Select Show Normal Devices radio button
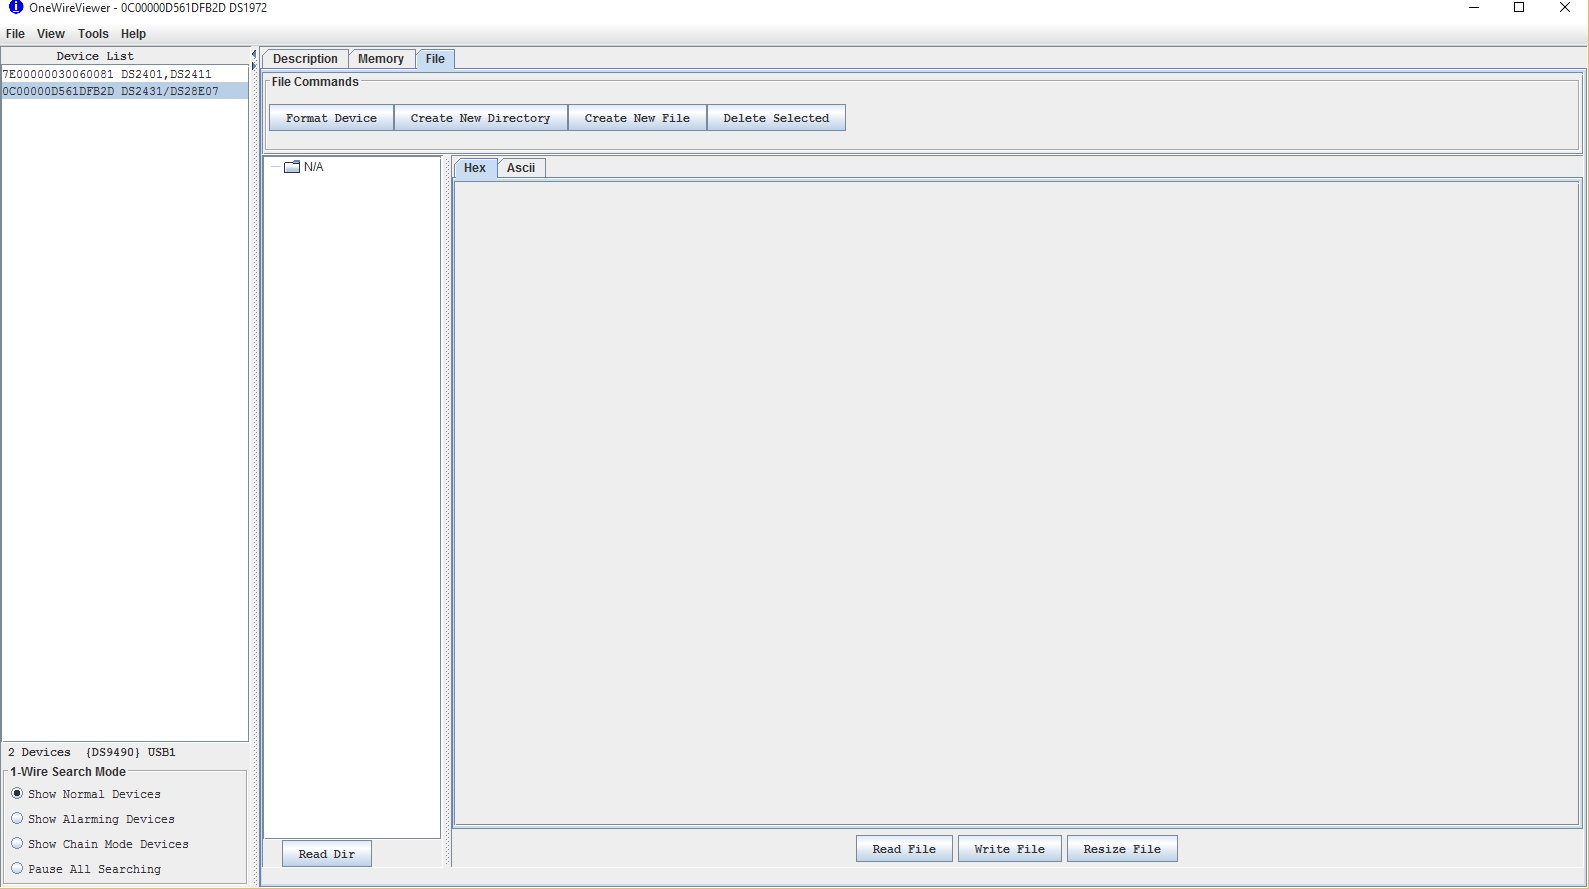The width and height of the screenshot is (1589, 889). [x=17, y=794]
